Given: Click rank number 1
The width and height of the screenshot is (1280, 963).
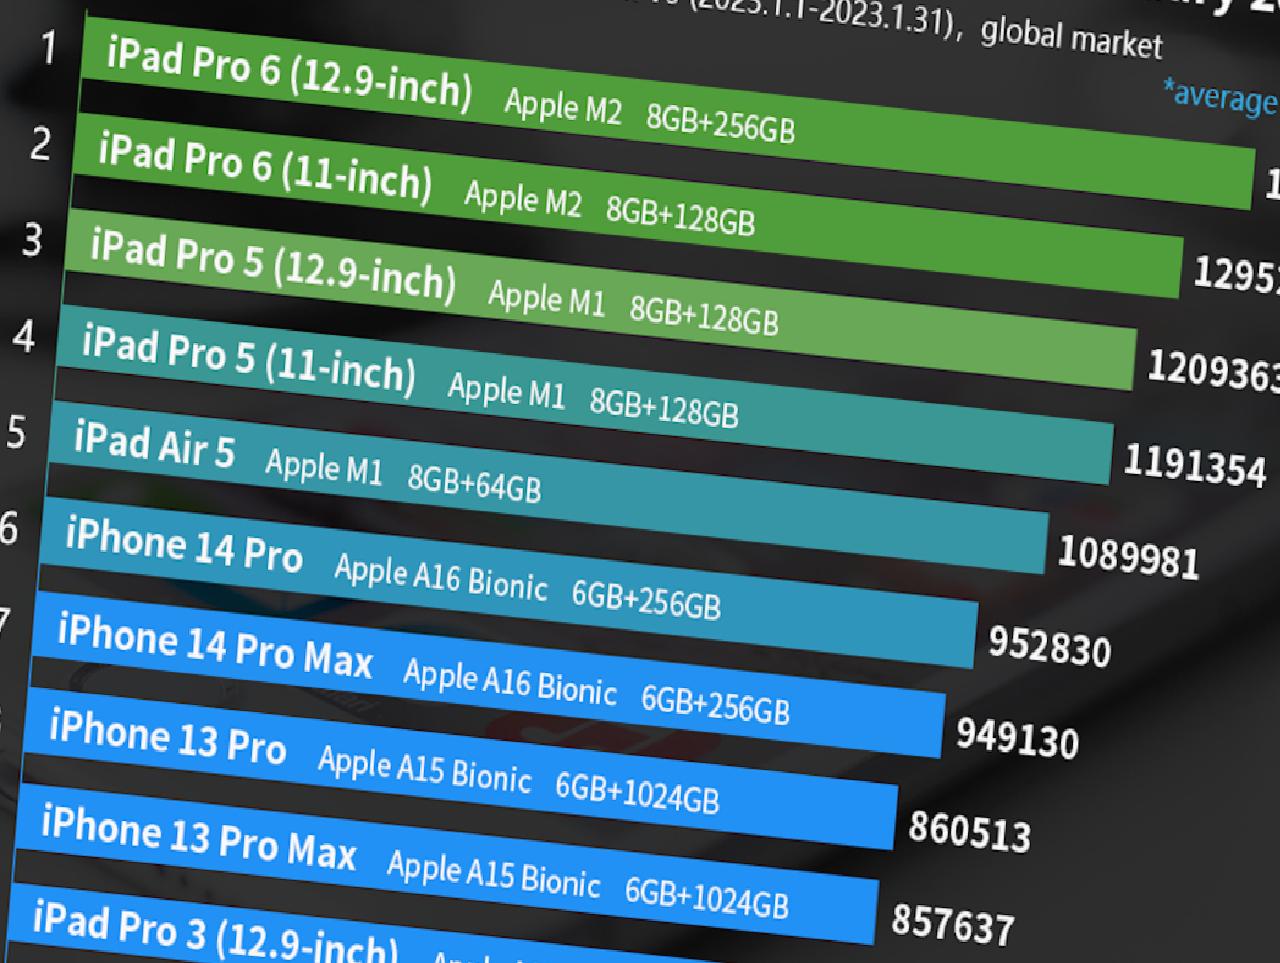Looking at the screenshot, I should coord(47,48).
